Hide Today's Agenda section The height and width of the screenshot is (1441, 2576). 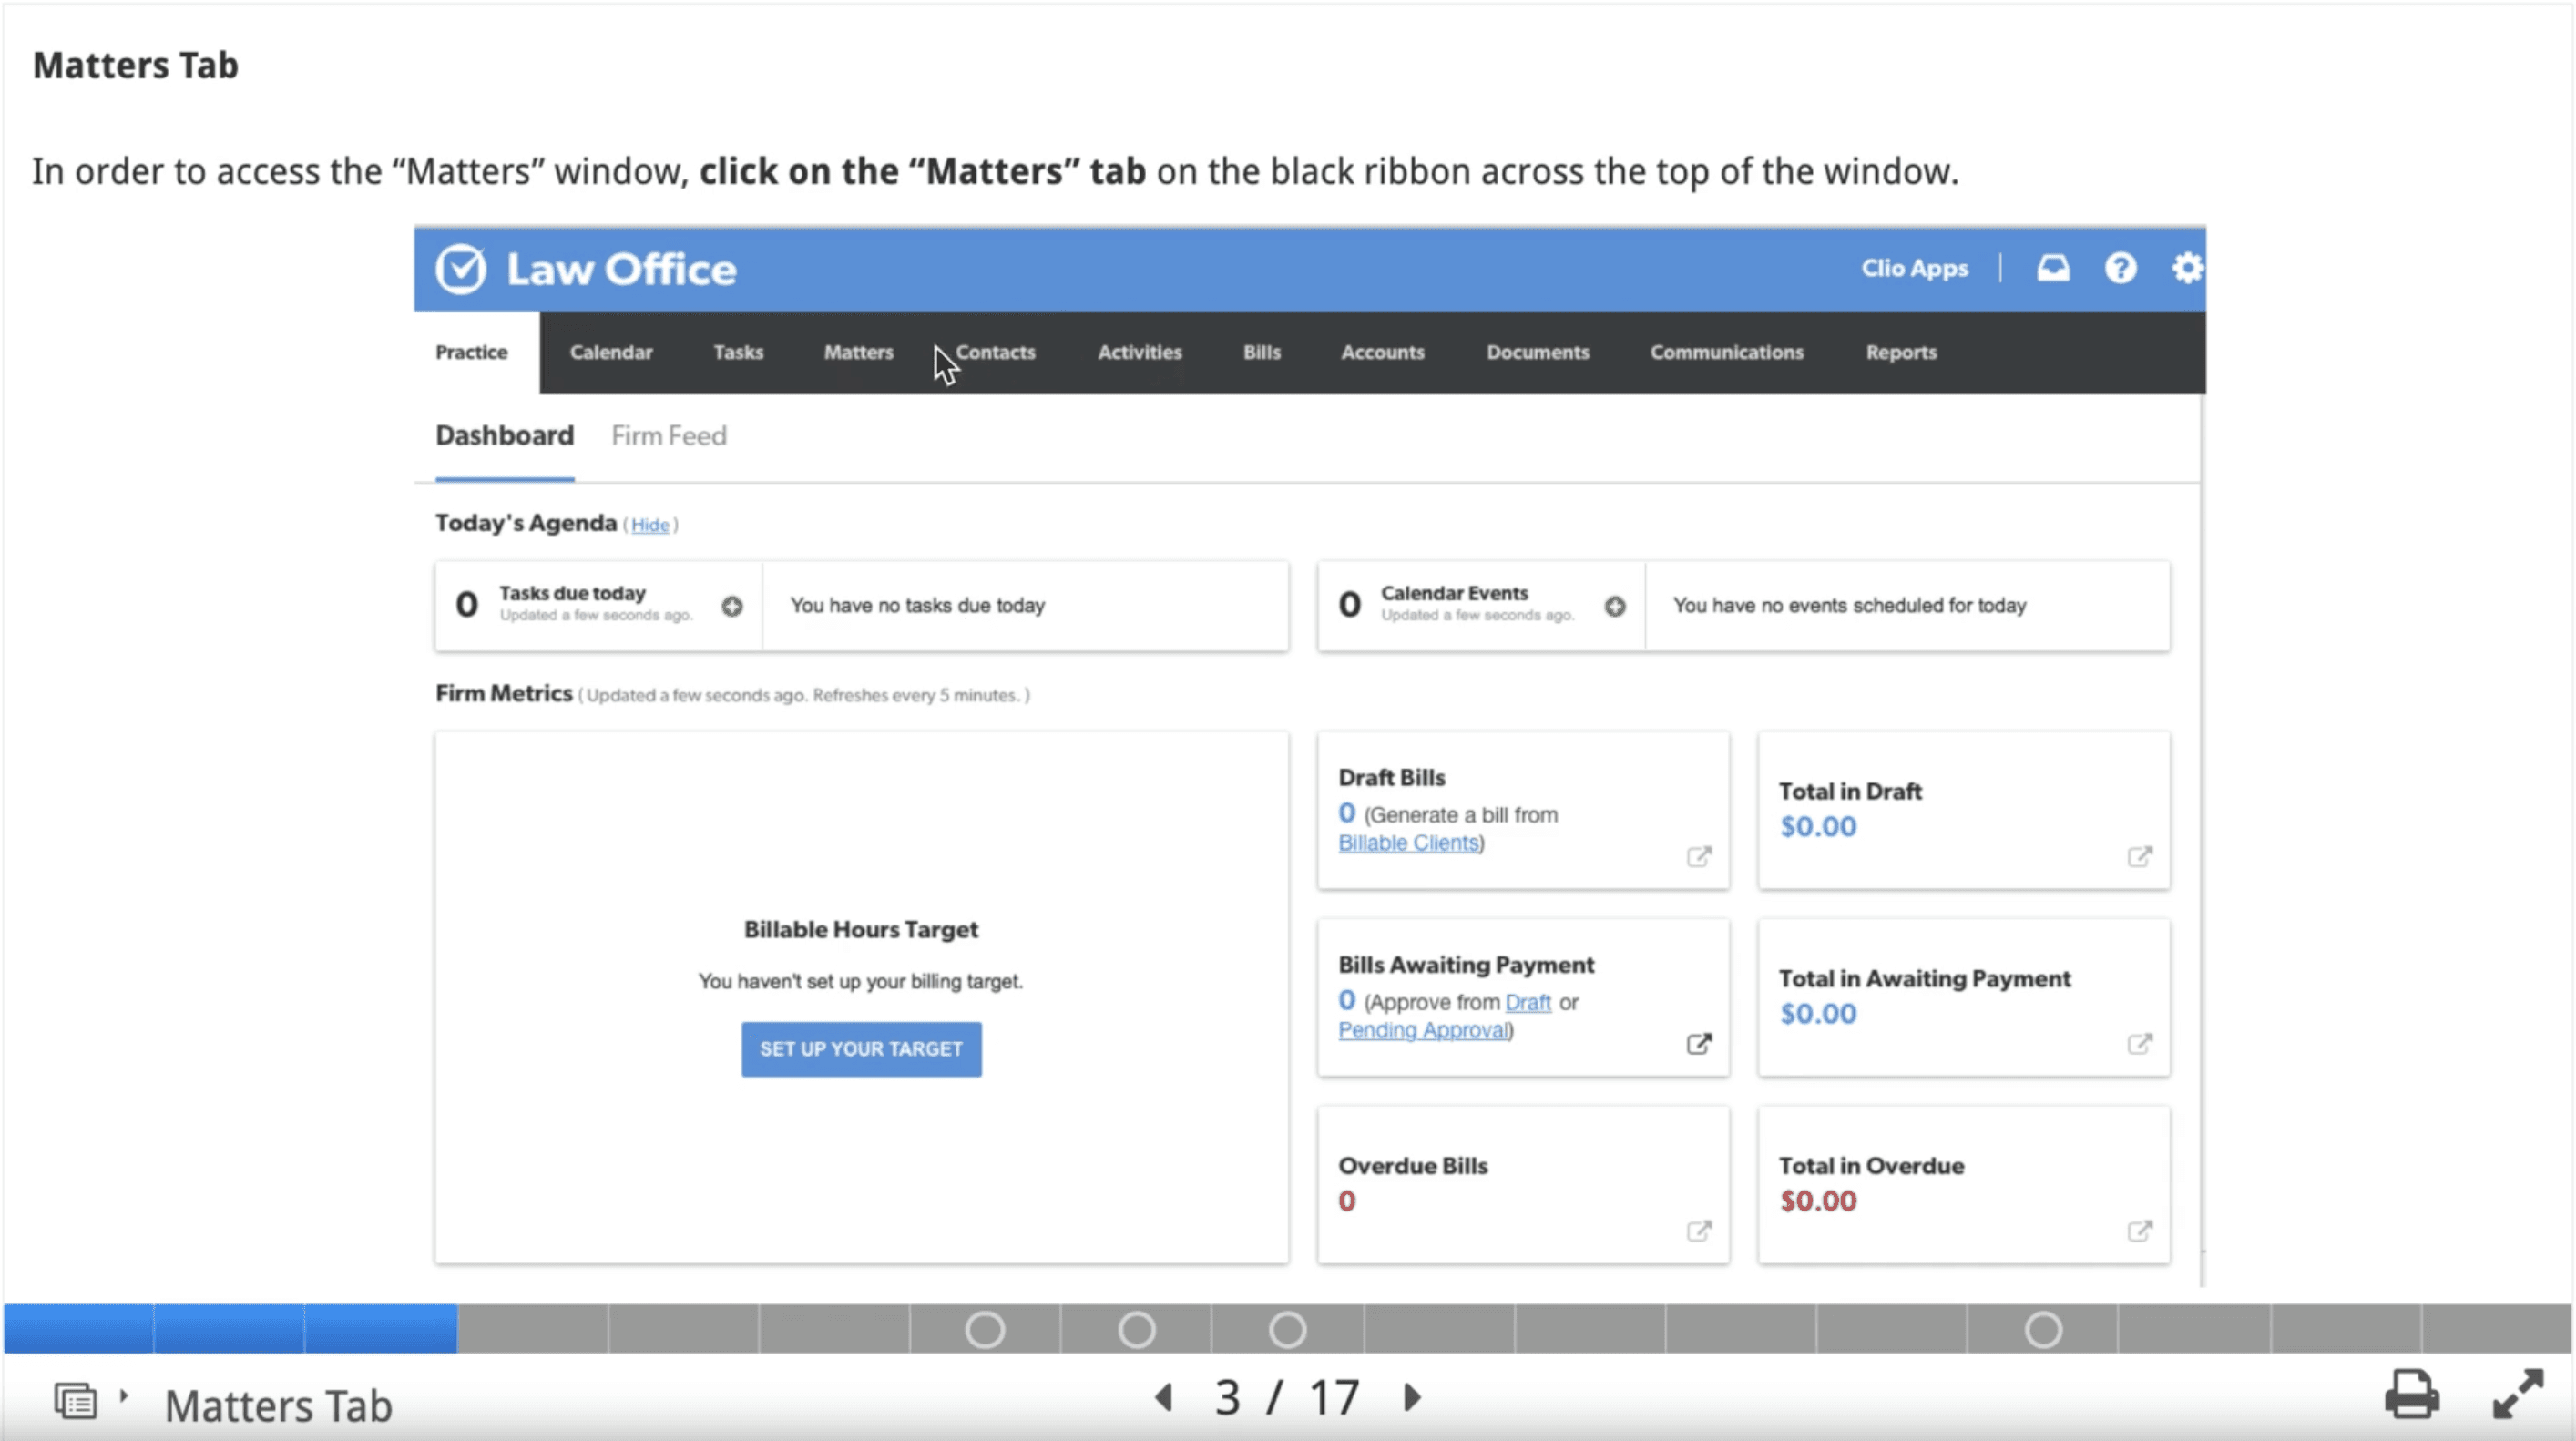tap(650, 525)
